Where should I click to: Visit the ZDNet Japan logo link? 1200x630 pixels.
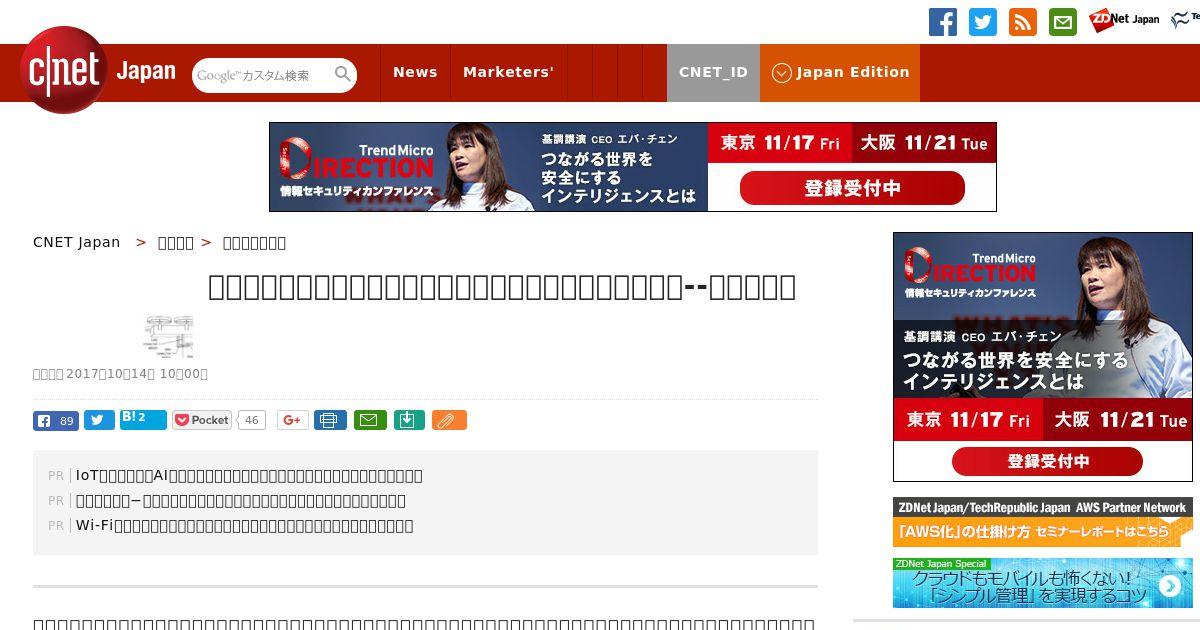(x=1124, y=20)
